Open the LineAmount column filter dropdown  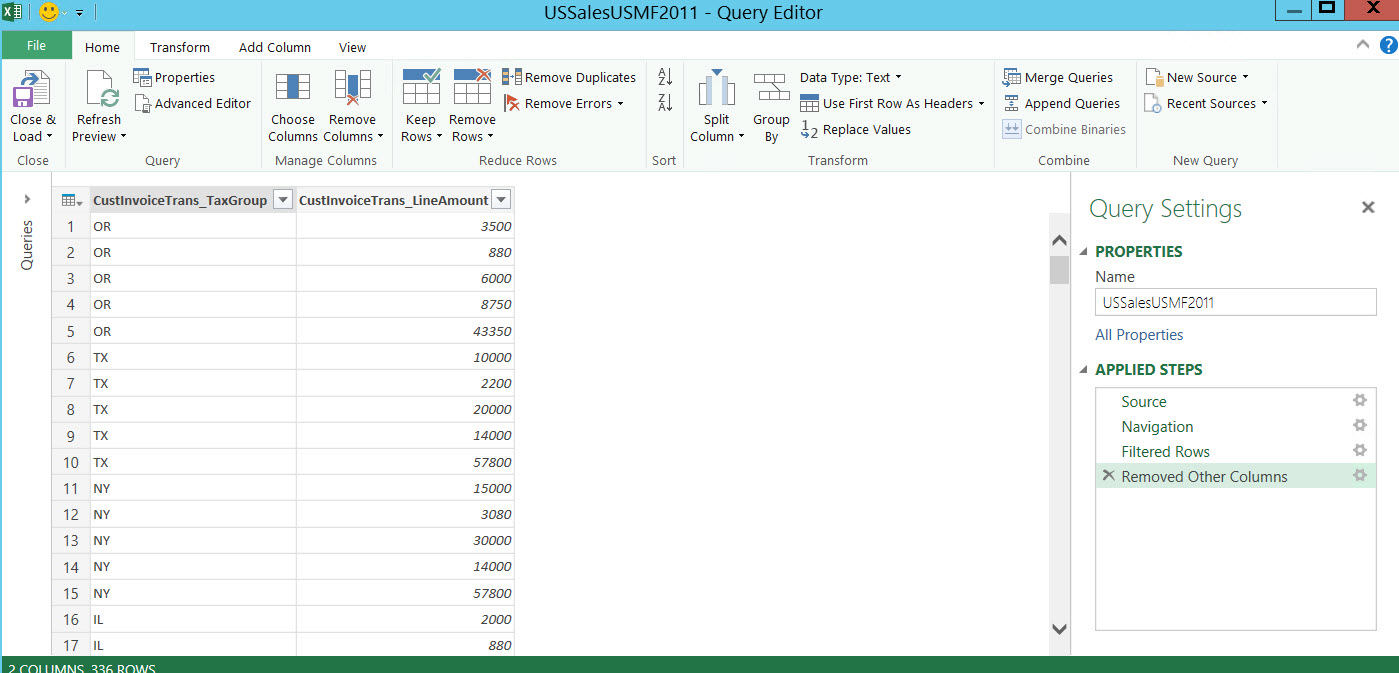click(x=502, y=200)
